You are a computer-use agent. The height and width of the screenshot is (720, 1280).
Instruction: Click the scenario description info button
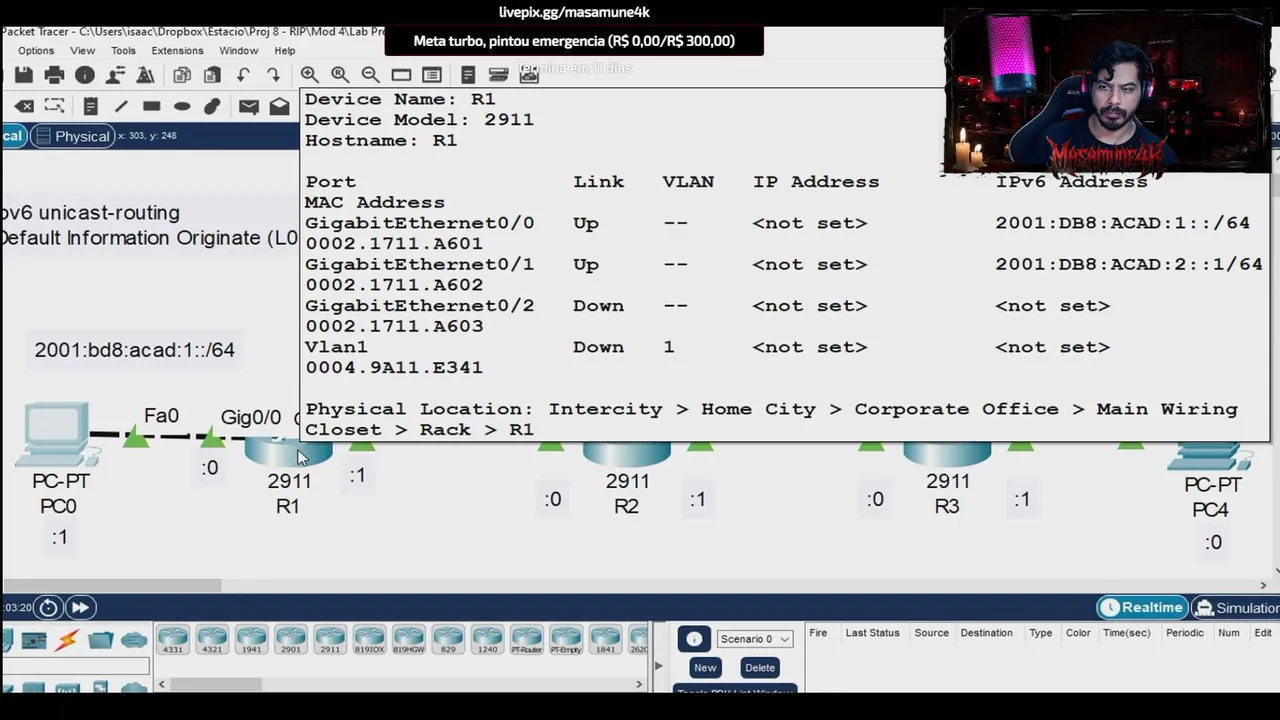[694, 639]
